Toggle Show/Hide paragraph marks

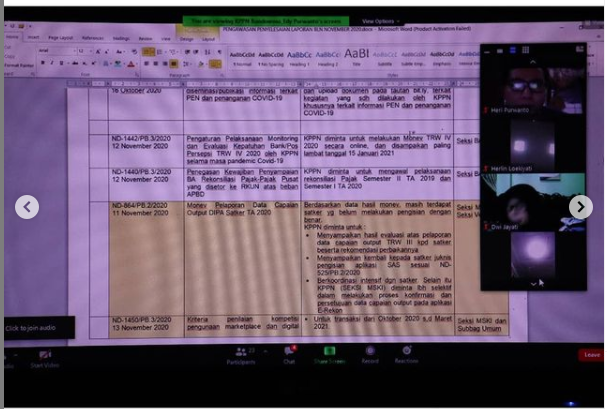point(219,52)
